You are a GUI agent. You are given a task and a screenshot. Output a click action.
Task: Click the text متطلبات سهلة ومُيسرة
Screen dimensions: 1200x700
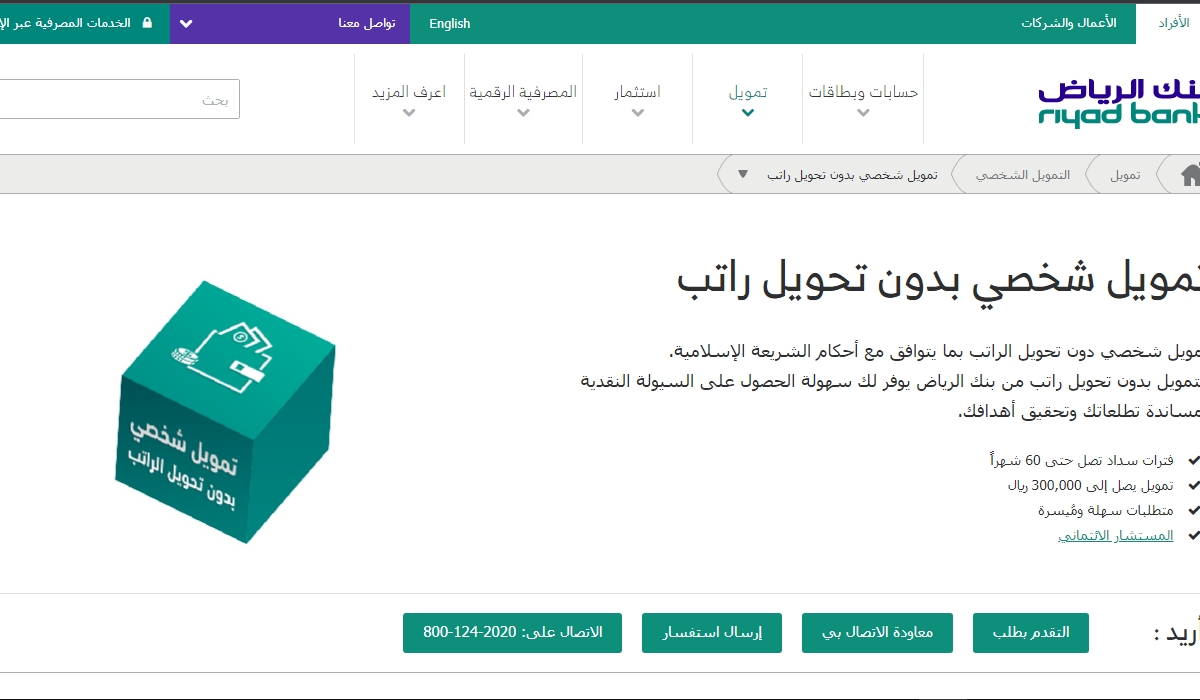[1106, 511]
